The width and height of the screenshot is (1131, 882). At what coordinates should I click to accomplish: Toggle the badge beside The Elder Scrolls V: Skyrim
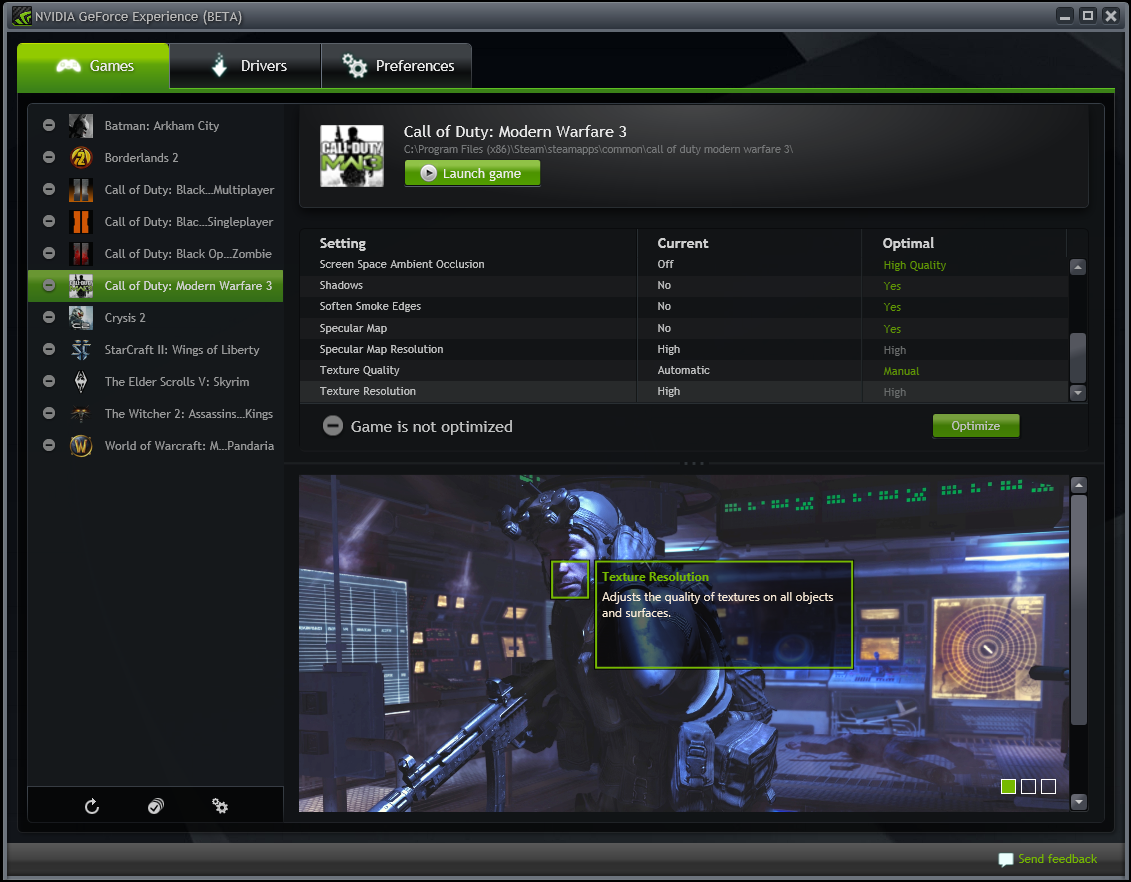(x=48, y=381)
